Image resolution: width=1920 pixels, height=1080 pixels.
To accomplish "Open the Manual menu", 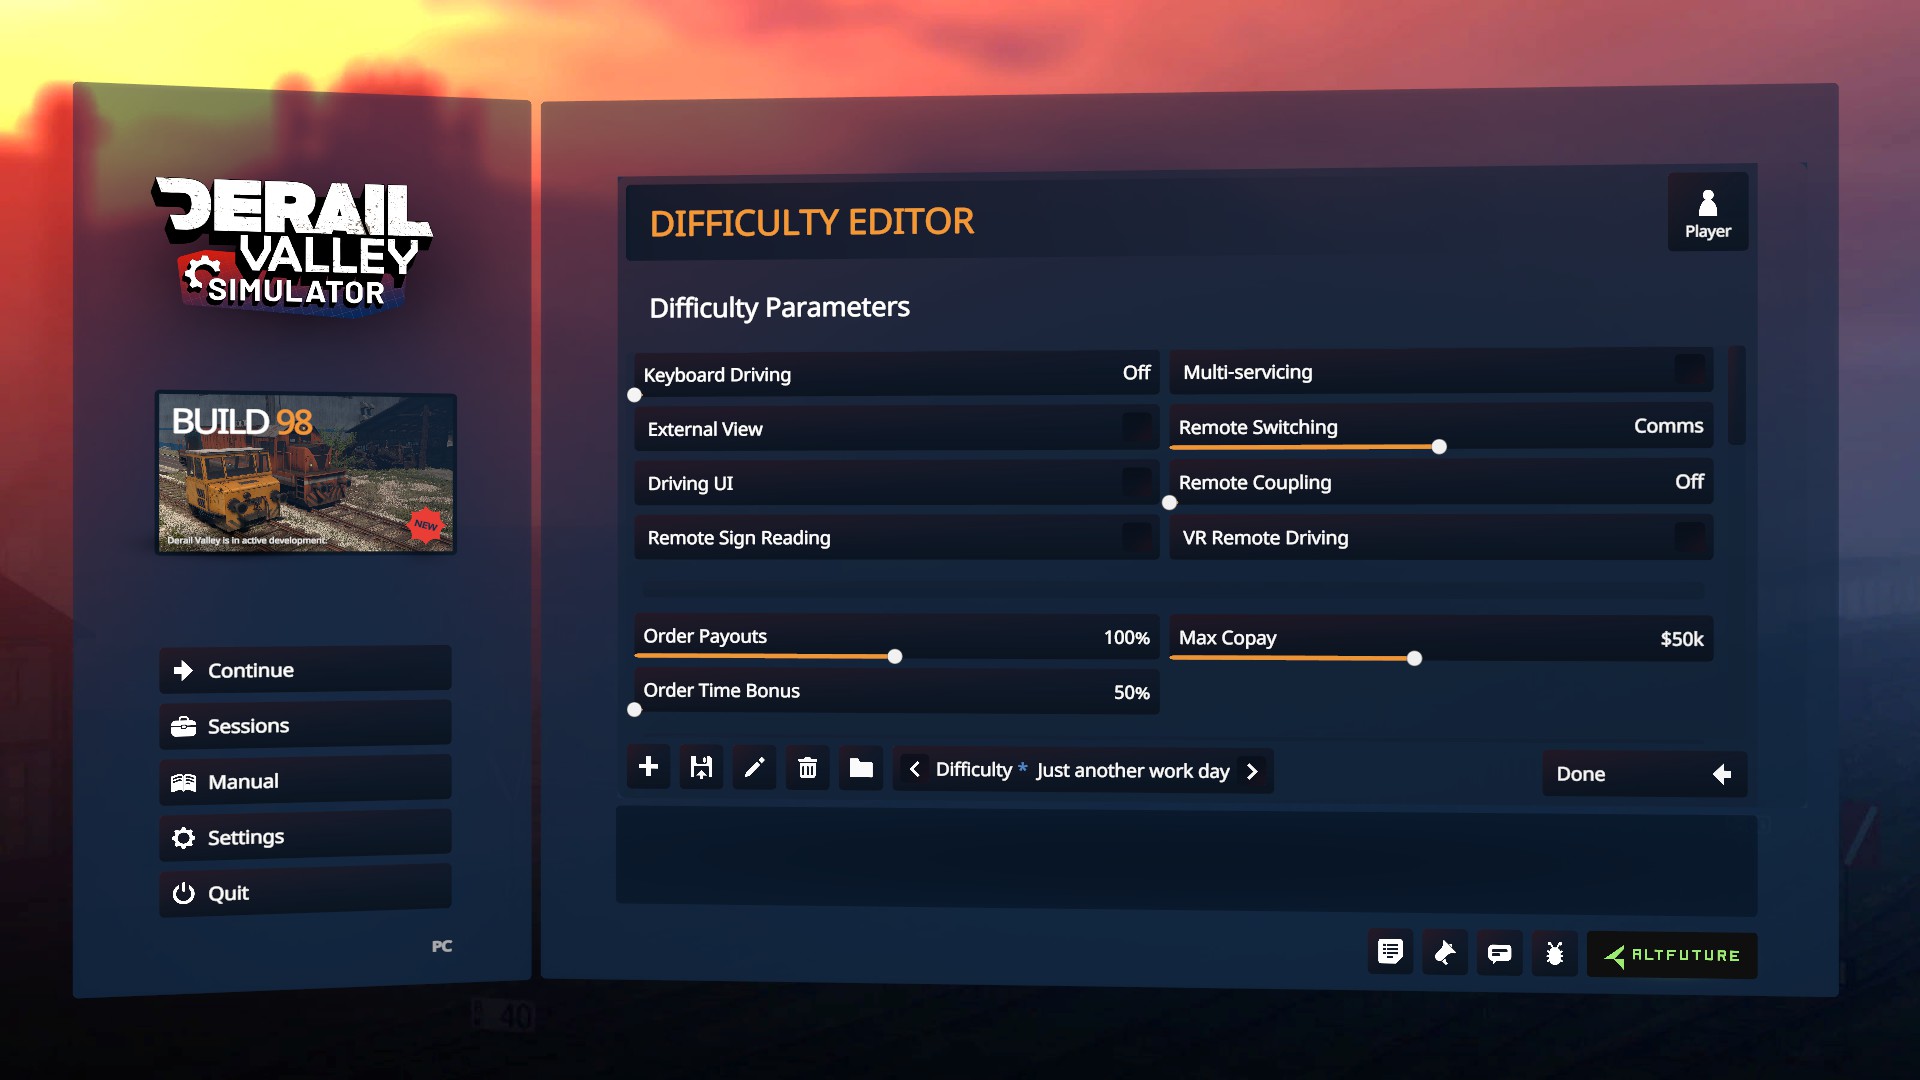I will point(305,781).
